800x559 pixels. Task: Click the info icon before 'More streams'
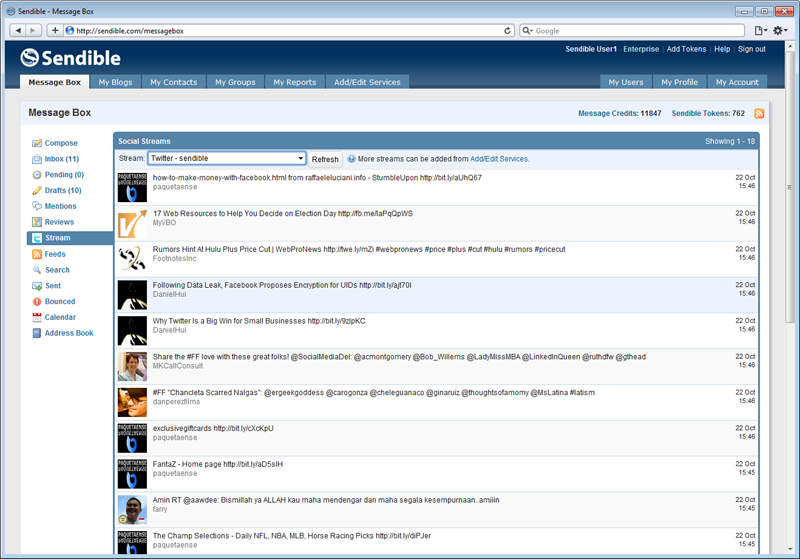click(x=351, y=159)
